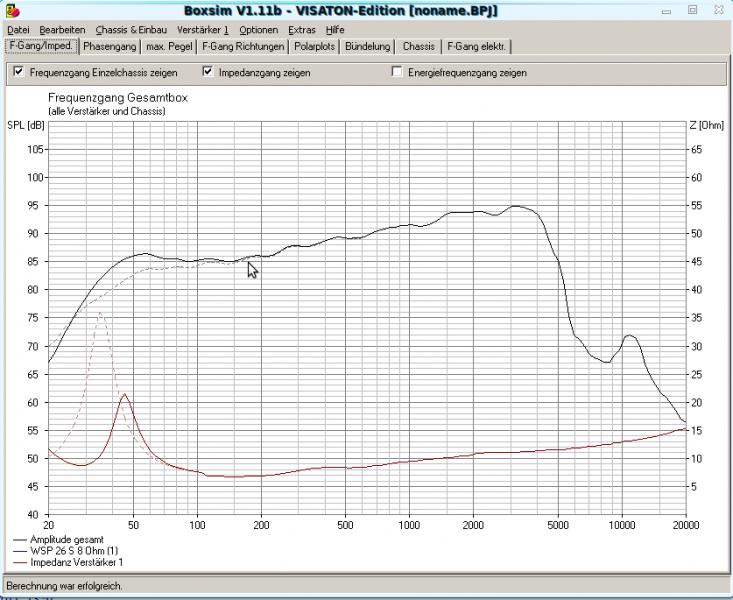This screenshot has height=600, width=733.
Task: Open the Polarplots tab
Action: point(315,46)
